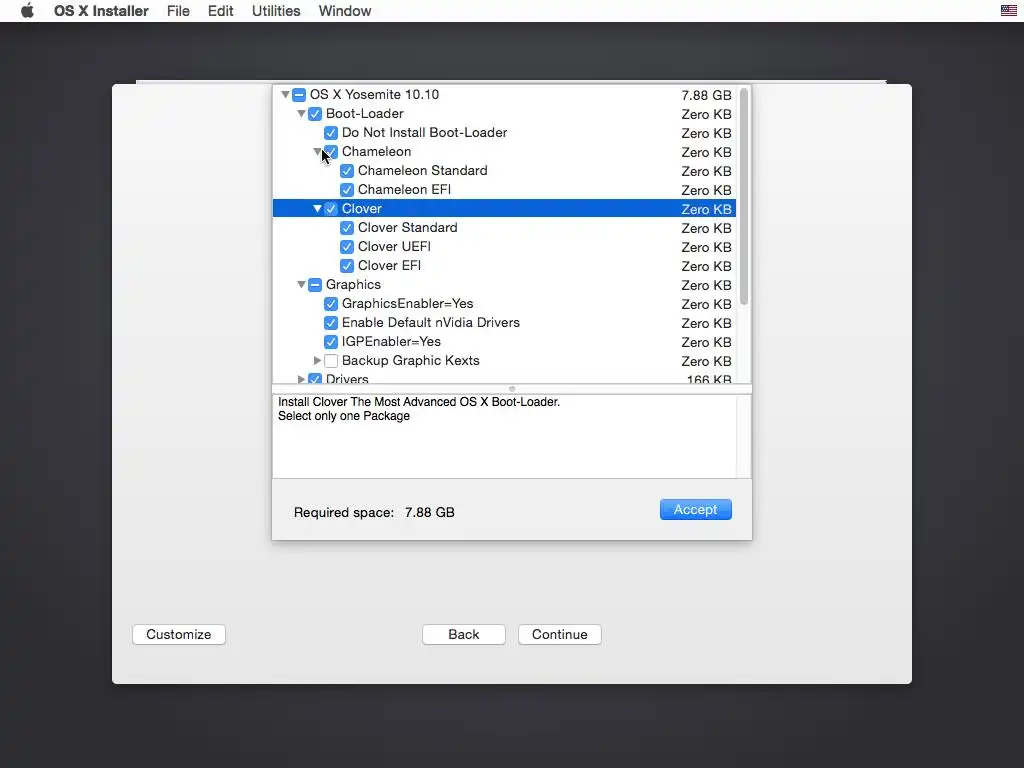Screen dimensions: 1024x768
Task: Collapse the Graphics group
Action: point(301,285)
